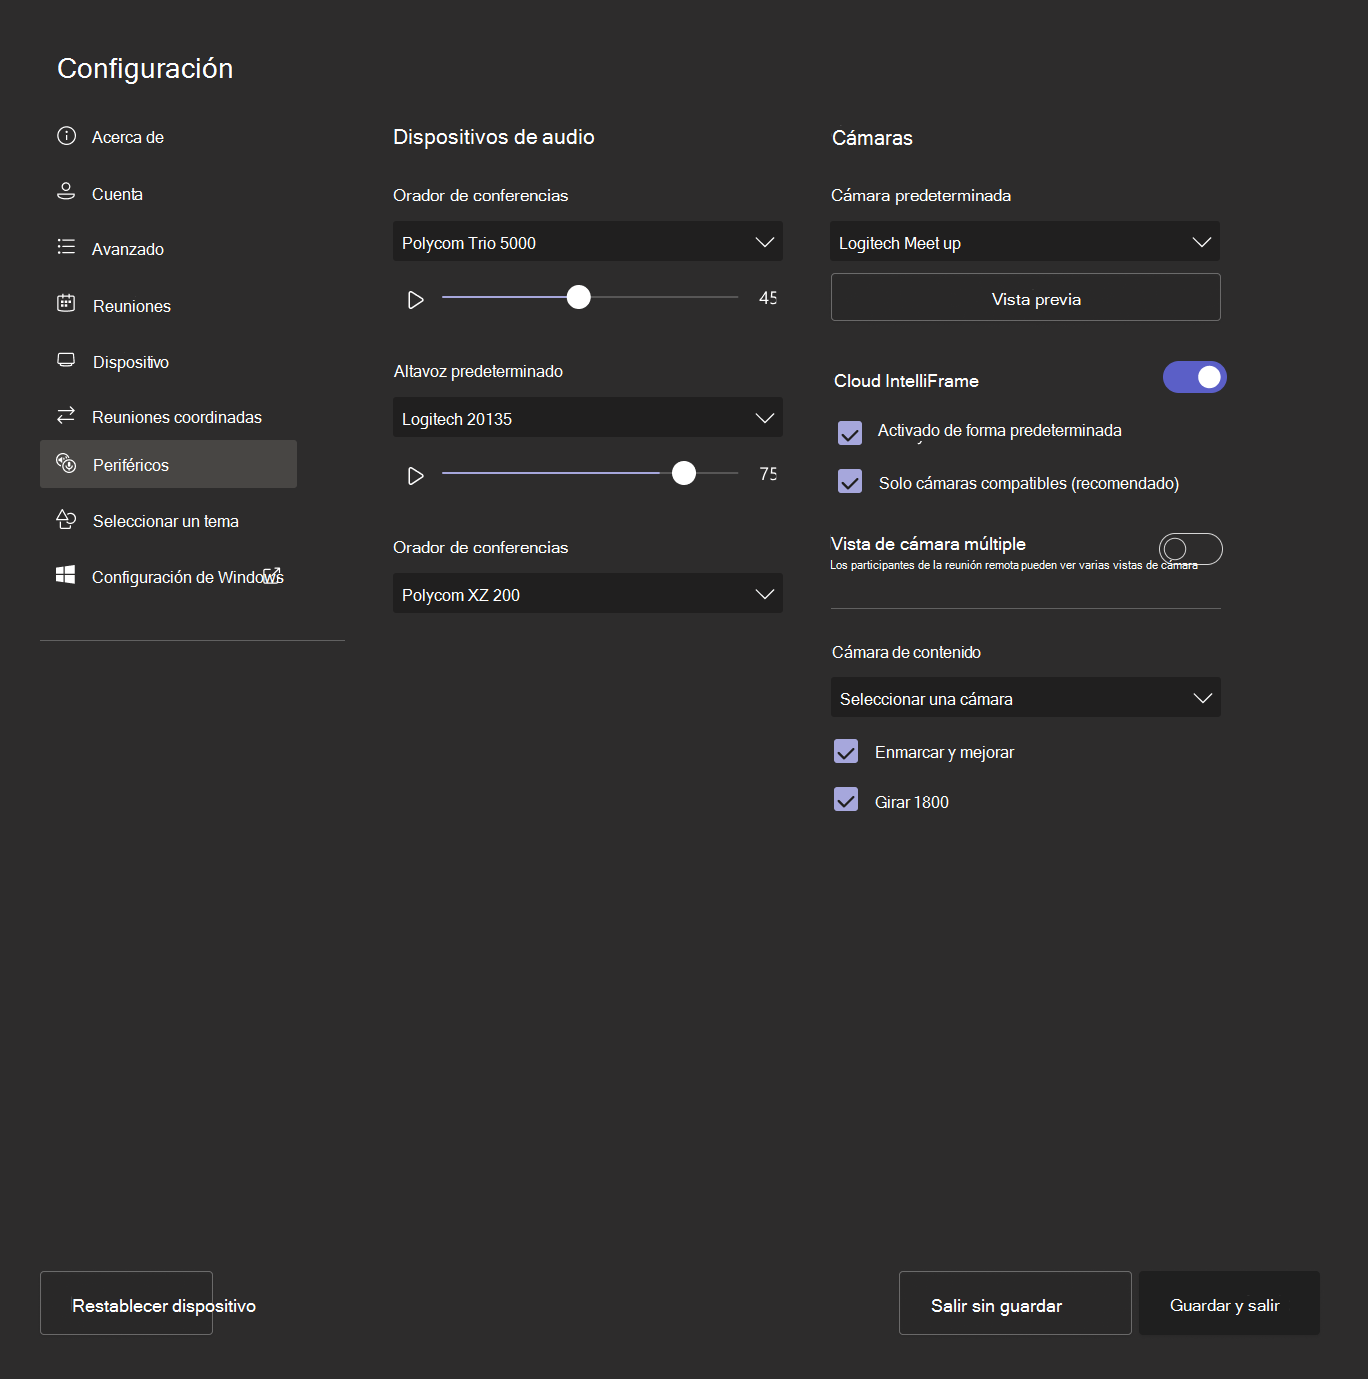The height and width of the screenshot is (1379, 1368).
Task: Select Seleccionar un tema in the sidebar
Action: [165, 520]
